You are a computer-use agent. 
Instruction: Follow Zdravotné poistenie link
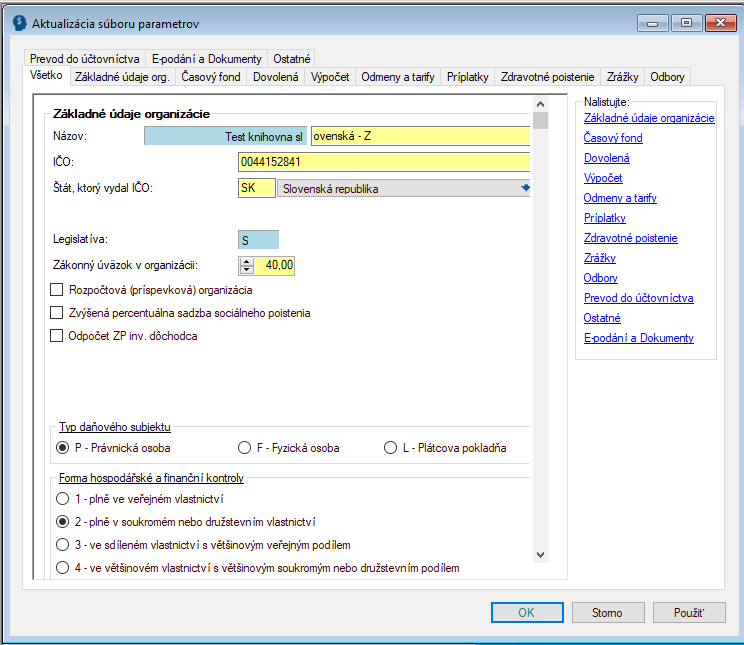[x=631, y=238]
